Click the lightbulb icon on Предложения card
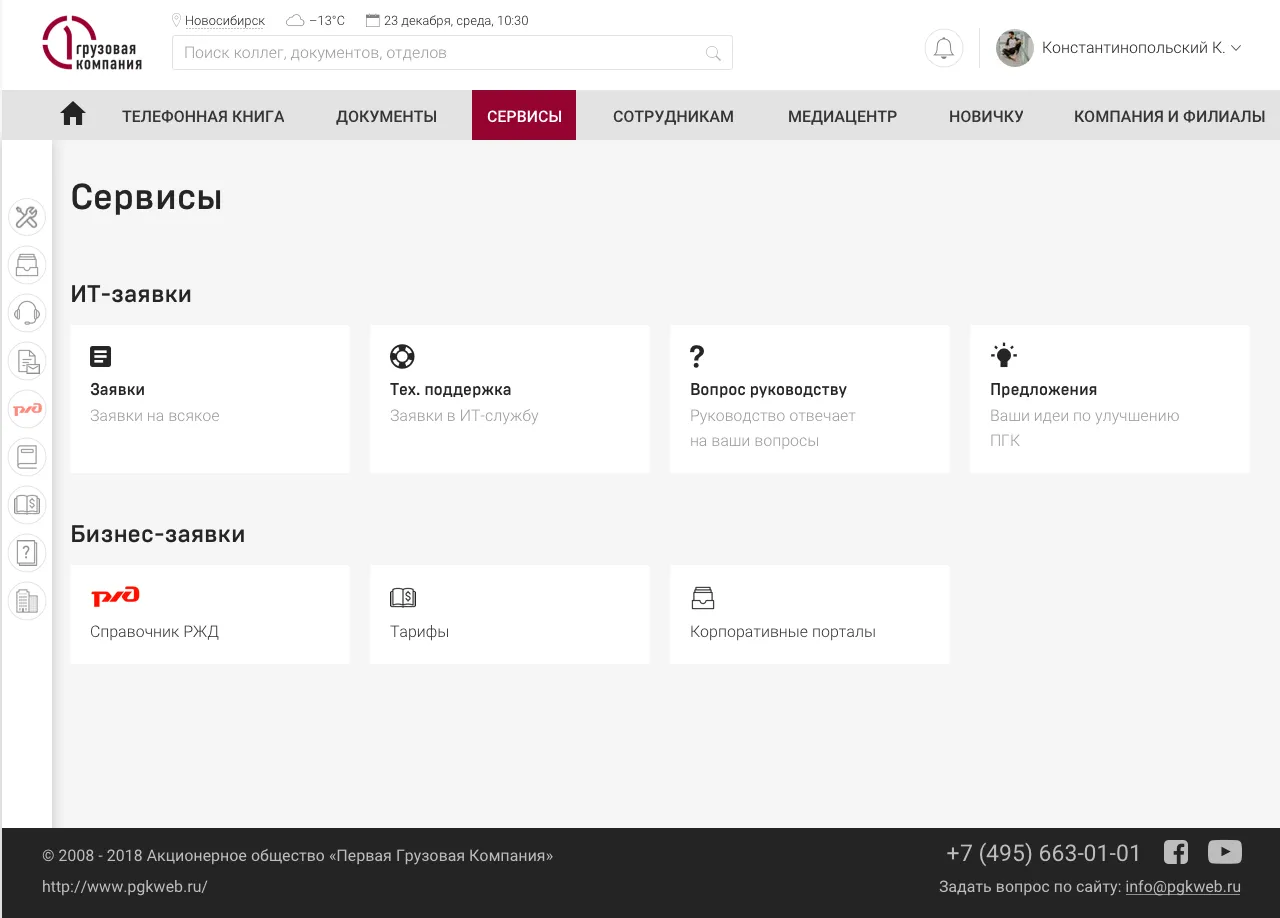 point(1003,355)
